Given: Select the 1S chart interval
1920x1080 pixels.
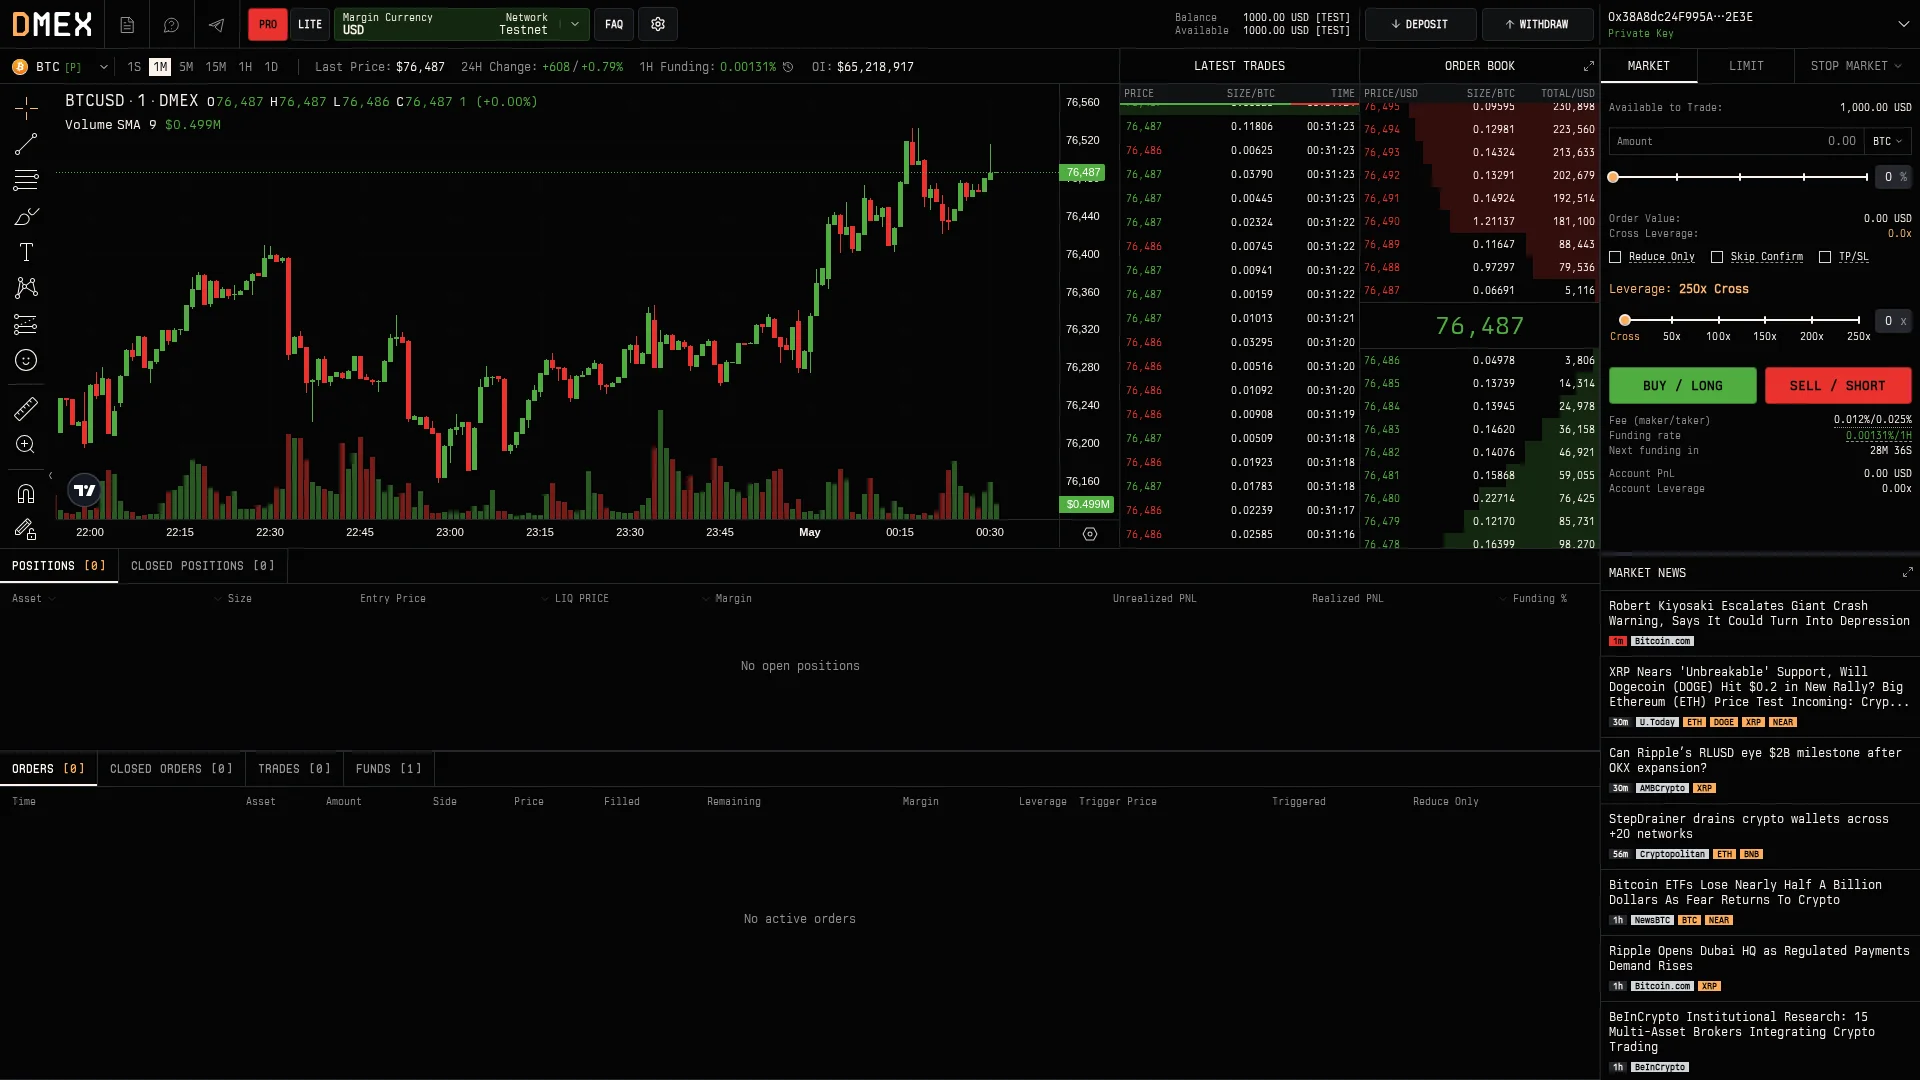Looking at the screenshot, I should (134, 67).
